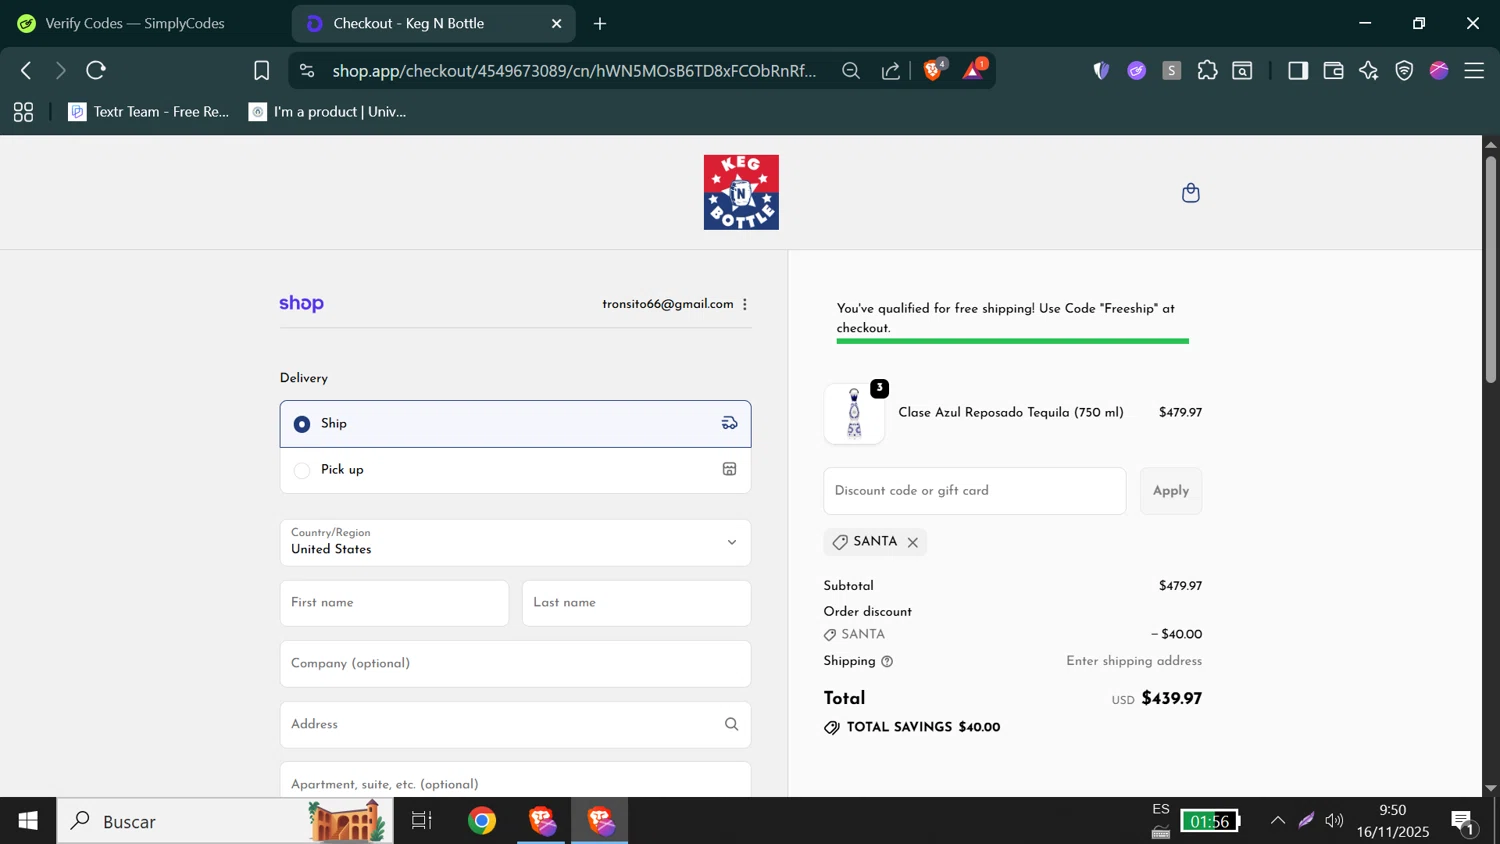Focus the Company (optional) field
The width and height of the screenshot is (1500, 844).
(515, 664)
